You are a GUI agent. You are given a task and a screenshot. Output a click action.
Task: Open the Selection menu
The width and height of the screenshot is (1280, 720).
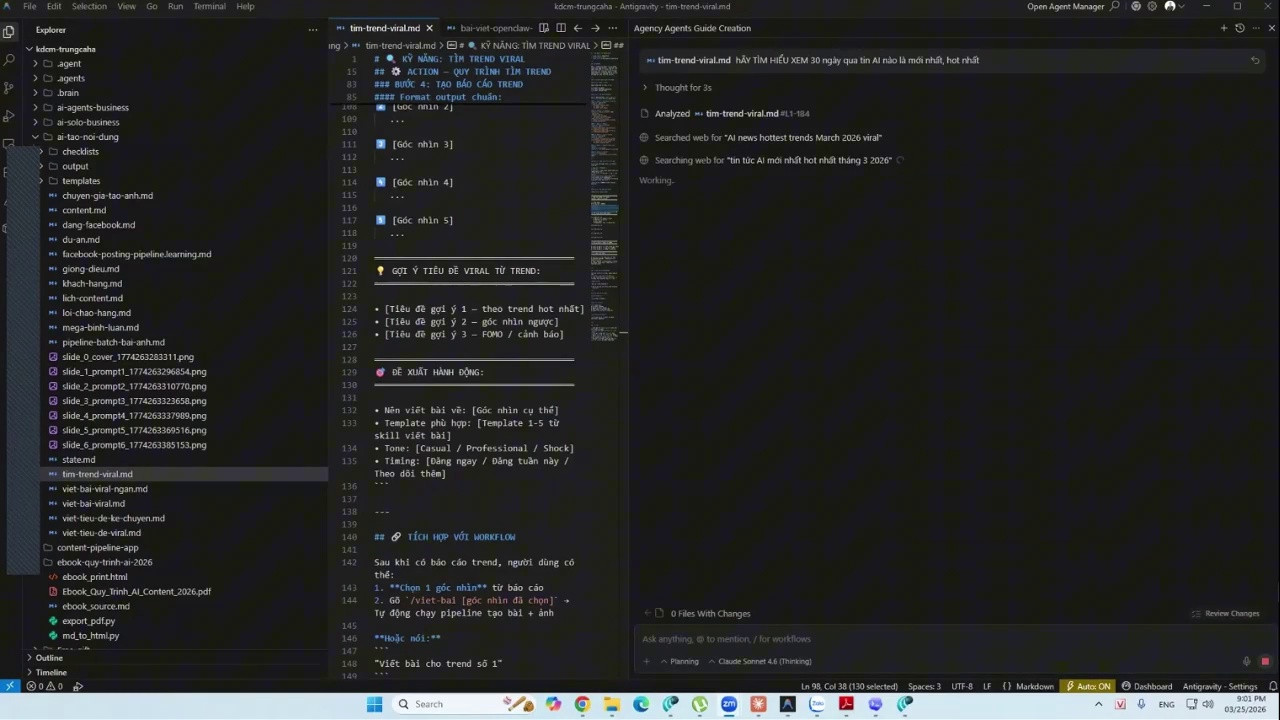[89, 6]
